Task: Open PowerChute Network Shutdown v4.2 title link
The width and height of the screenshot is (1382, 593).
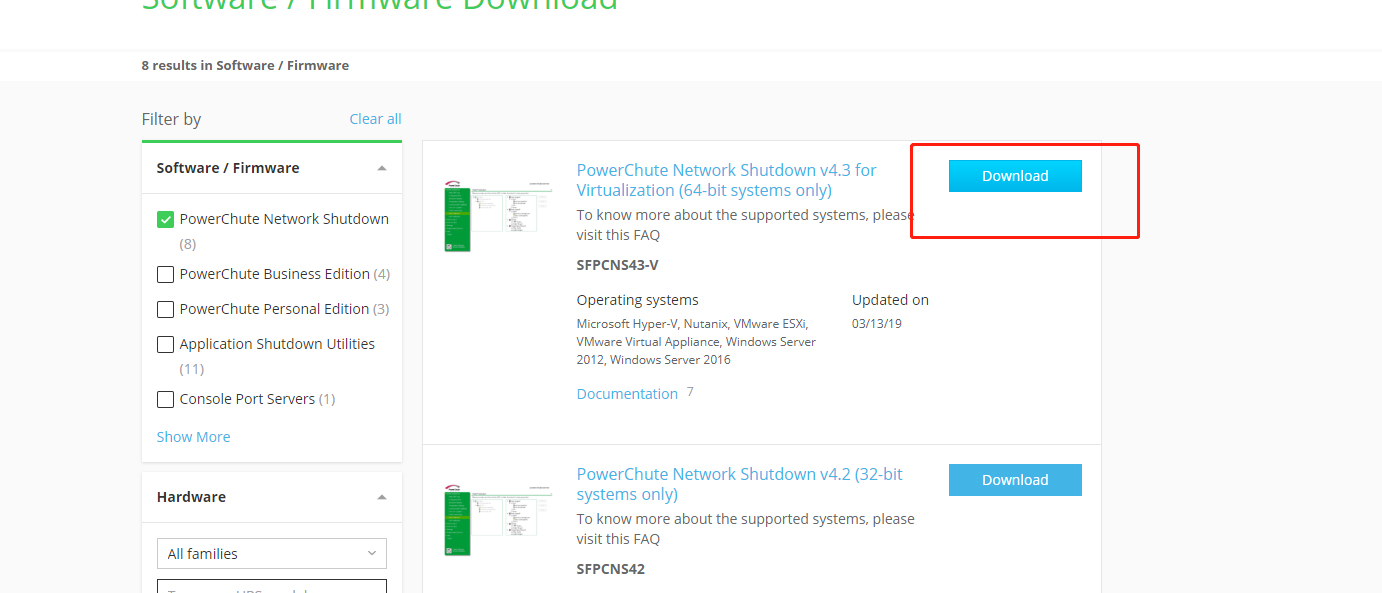Action: coord(740,484)
